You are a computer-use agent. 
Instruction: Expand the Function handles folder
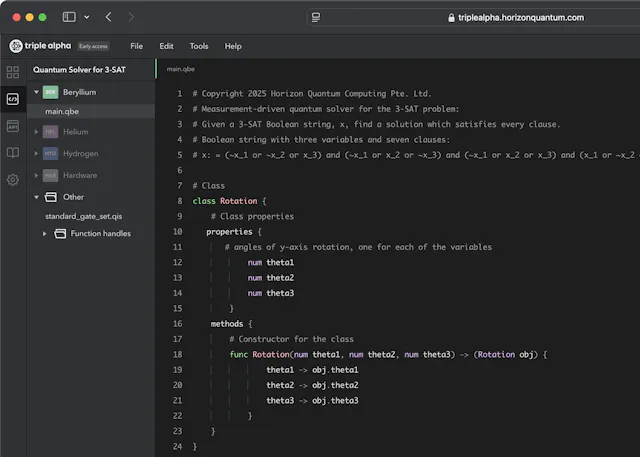44,234
